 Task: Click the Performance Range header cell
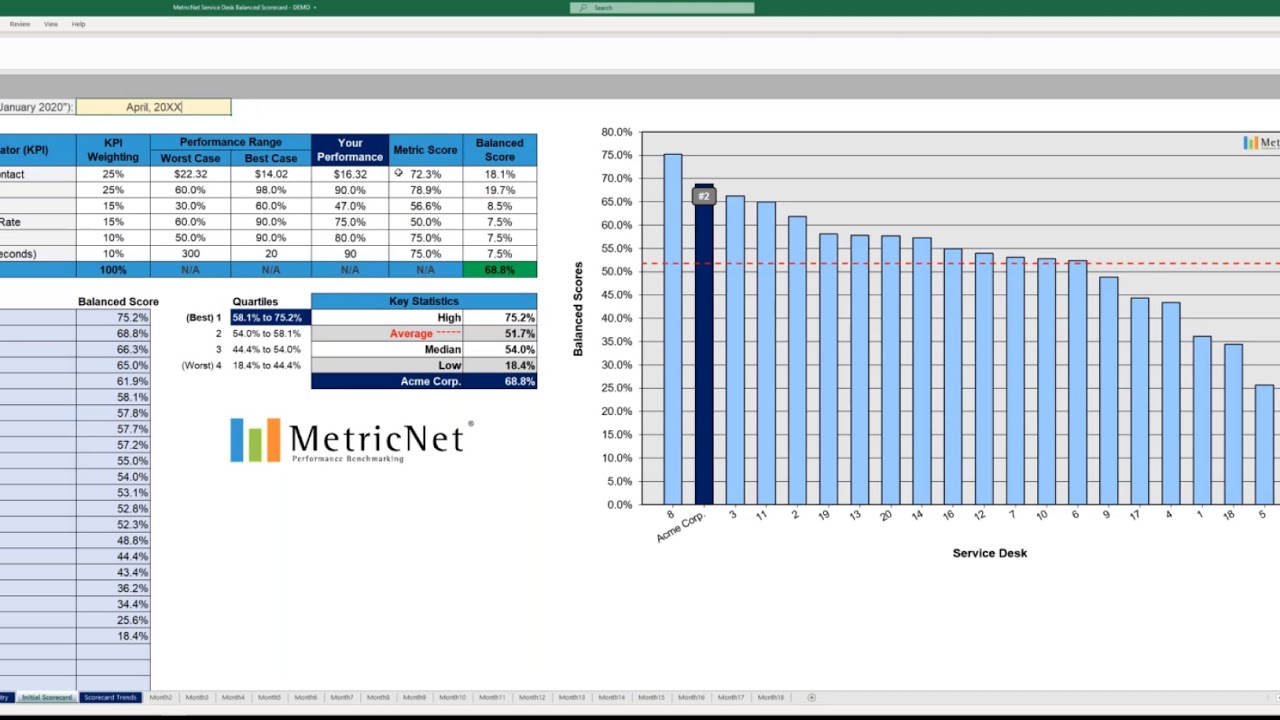click(x=230, y=142)
